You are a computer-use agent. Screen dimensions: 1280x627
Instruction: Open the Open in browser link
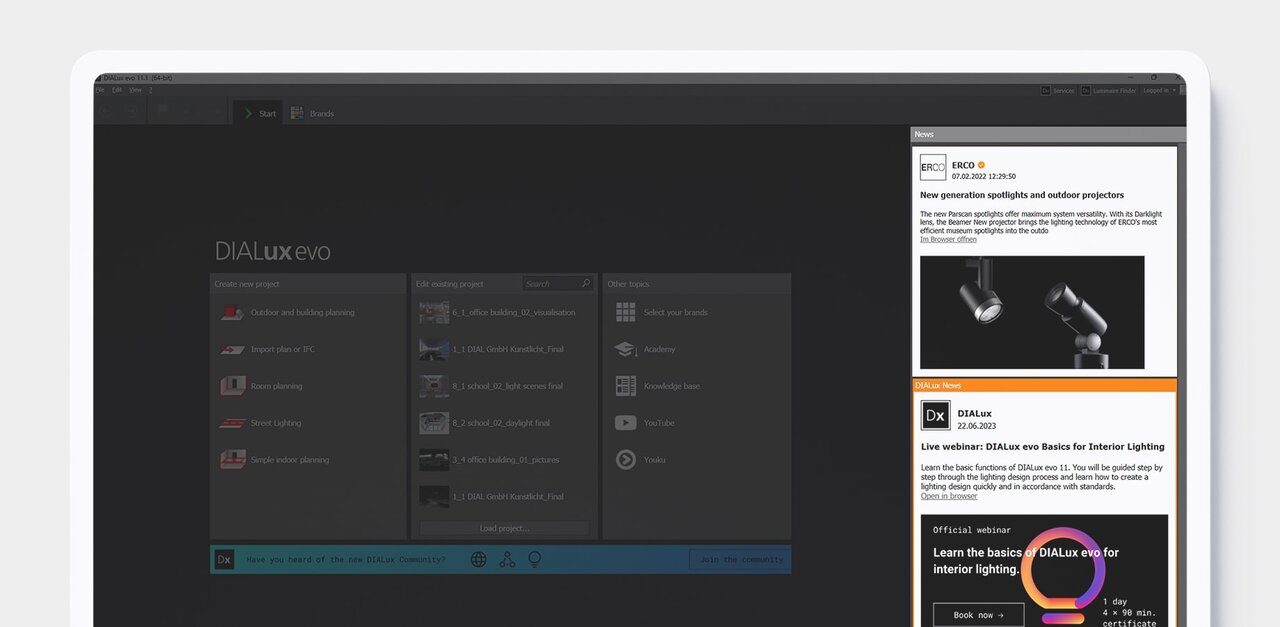pos(949,496)
